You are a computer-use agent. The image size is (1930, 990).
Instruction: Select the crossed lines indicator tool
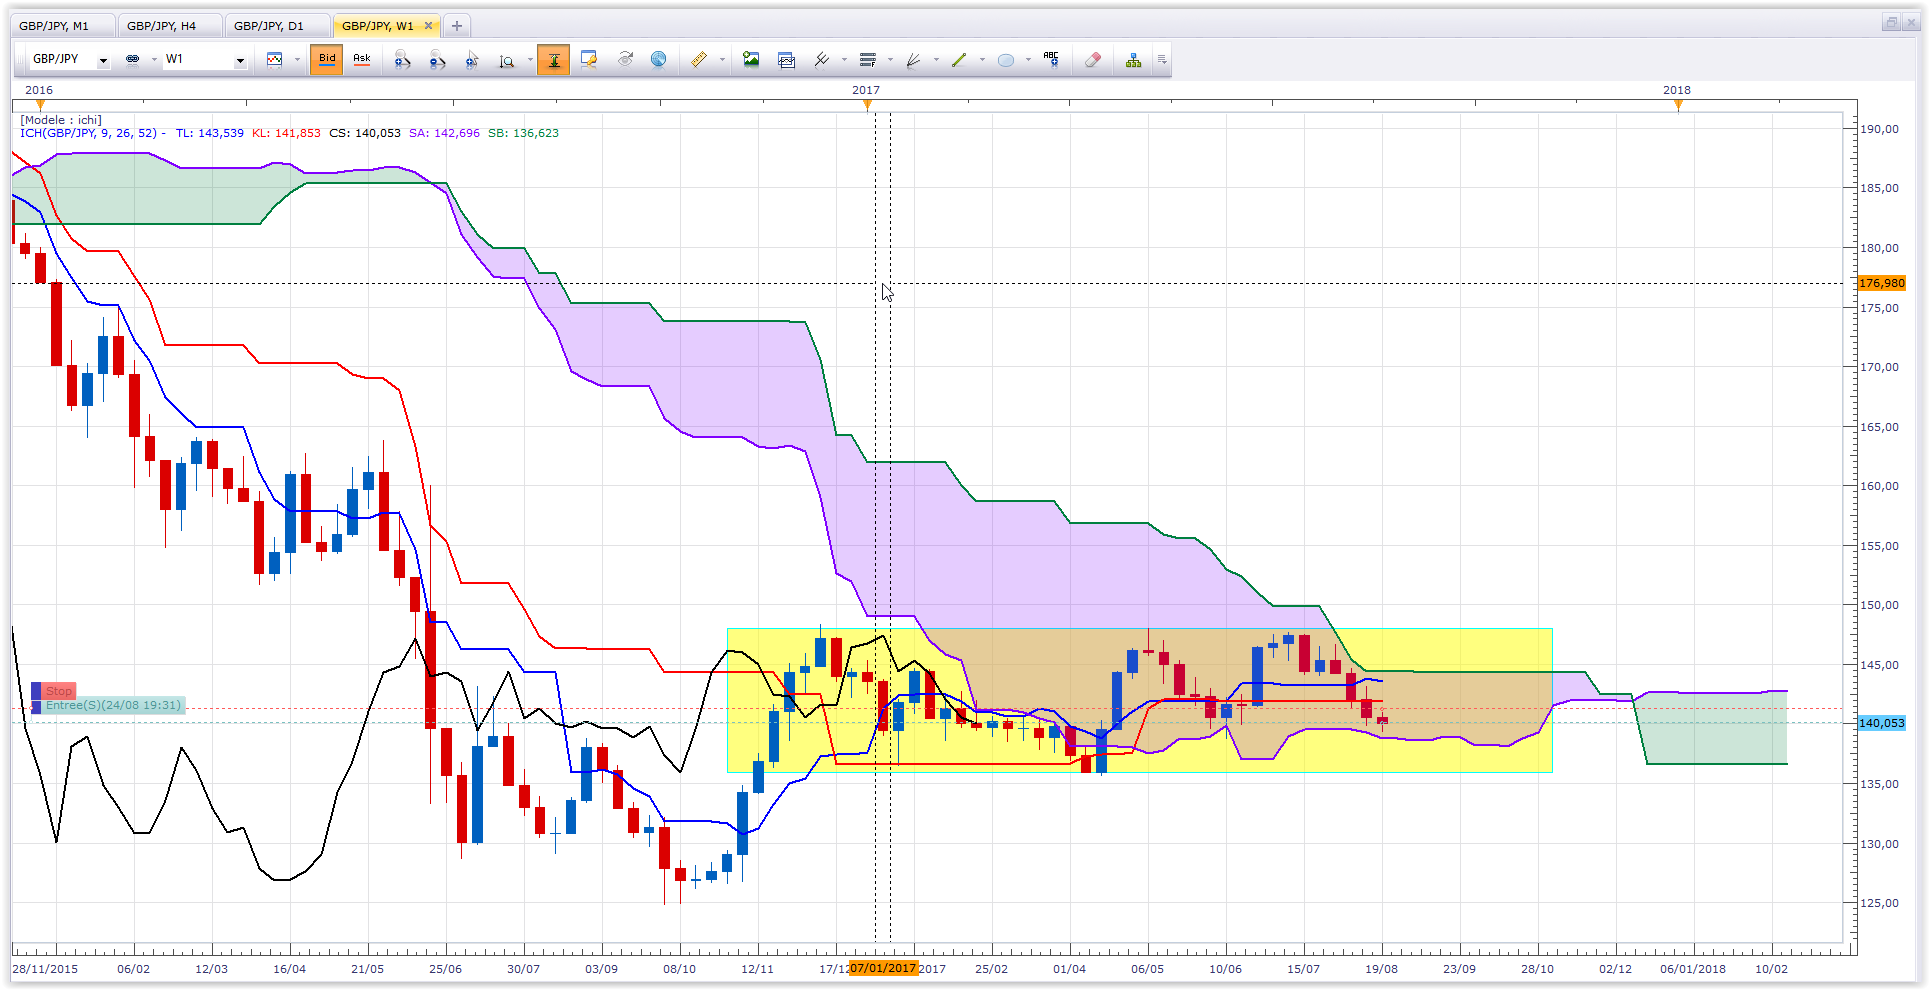[822, 60]
